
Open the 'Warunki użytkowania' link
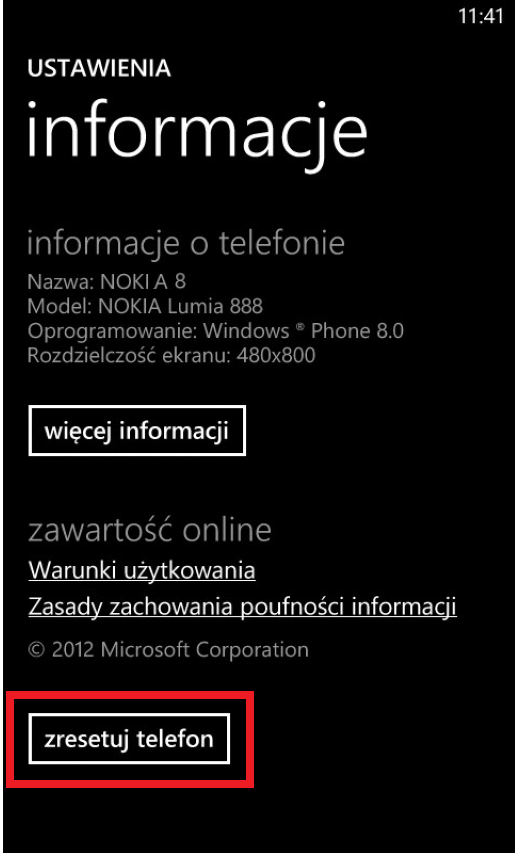[142, 571]
